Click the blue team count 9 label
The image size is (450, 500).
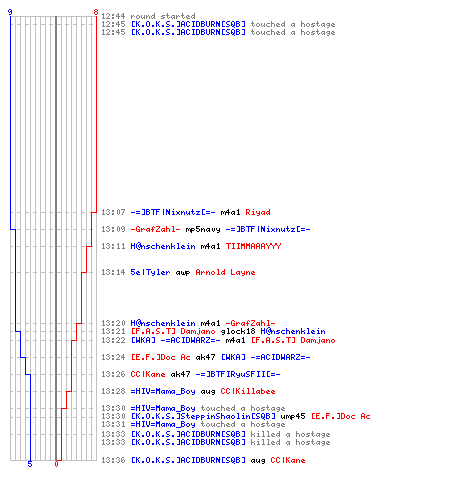point(10,12)
